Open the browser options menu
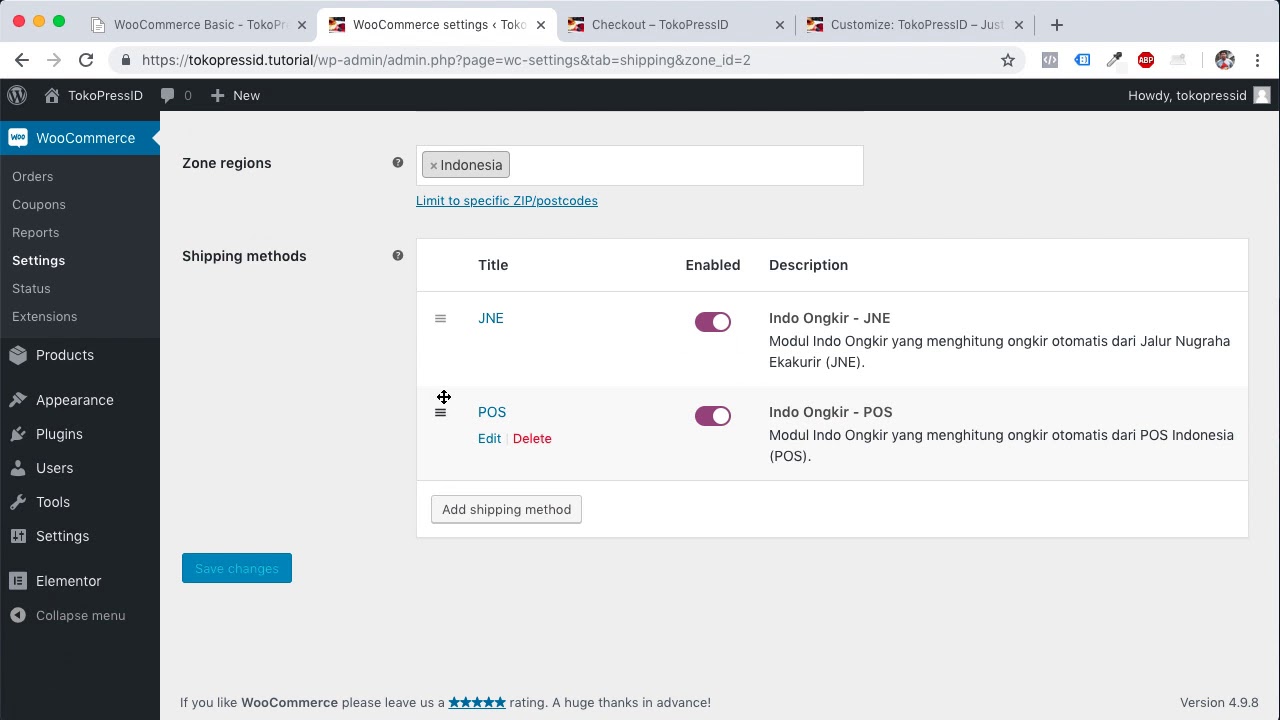The image size is (1280, 720). click(x=1258, y=60)
